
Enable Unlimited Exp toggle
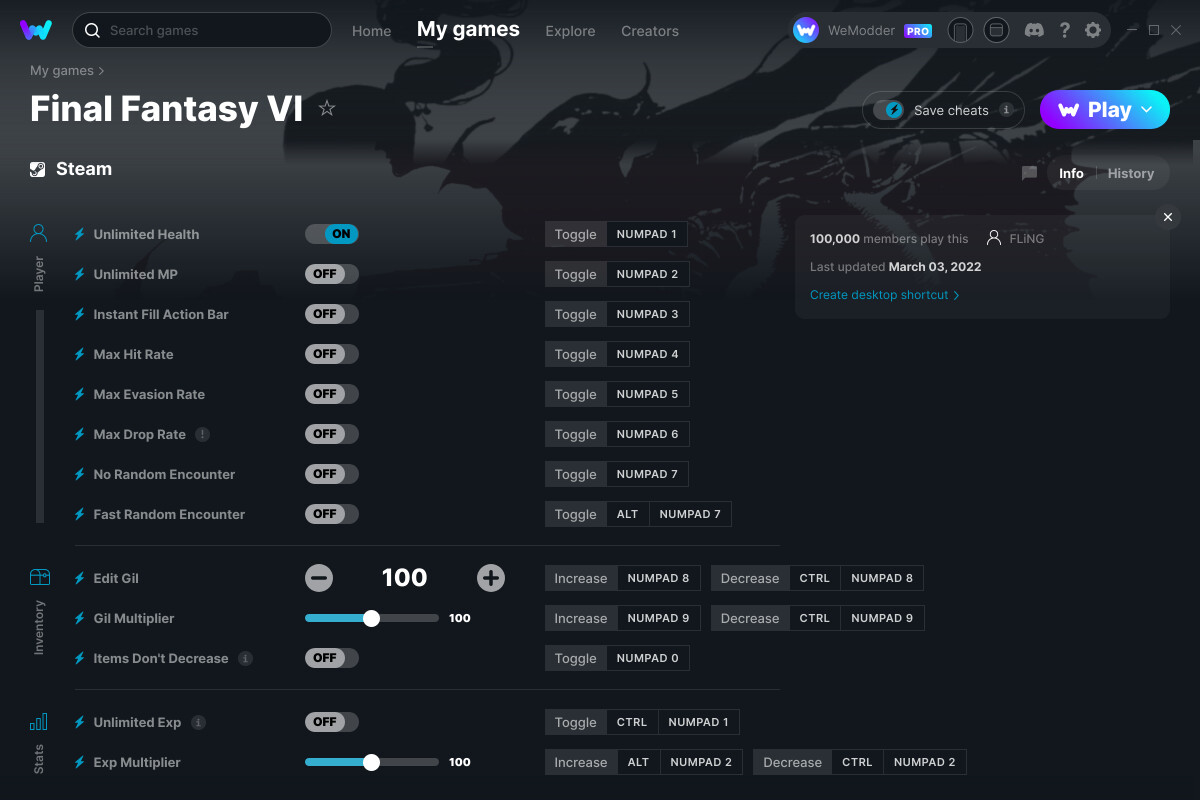pos(332,722)
